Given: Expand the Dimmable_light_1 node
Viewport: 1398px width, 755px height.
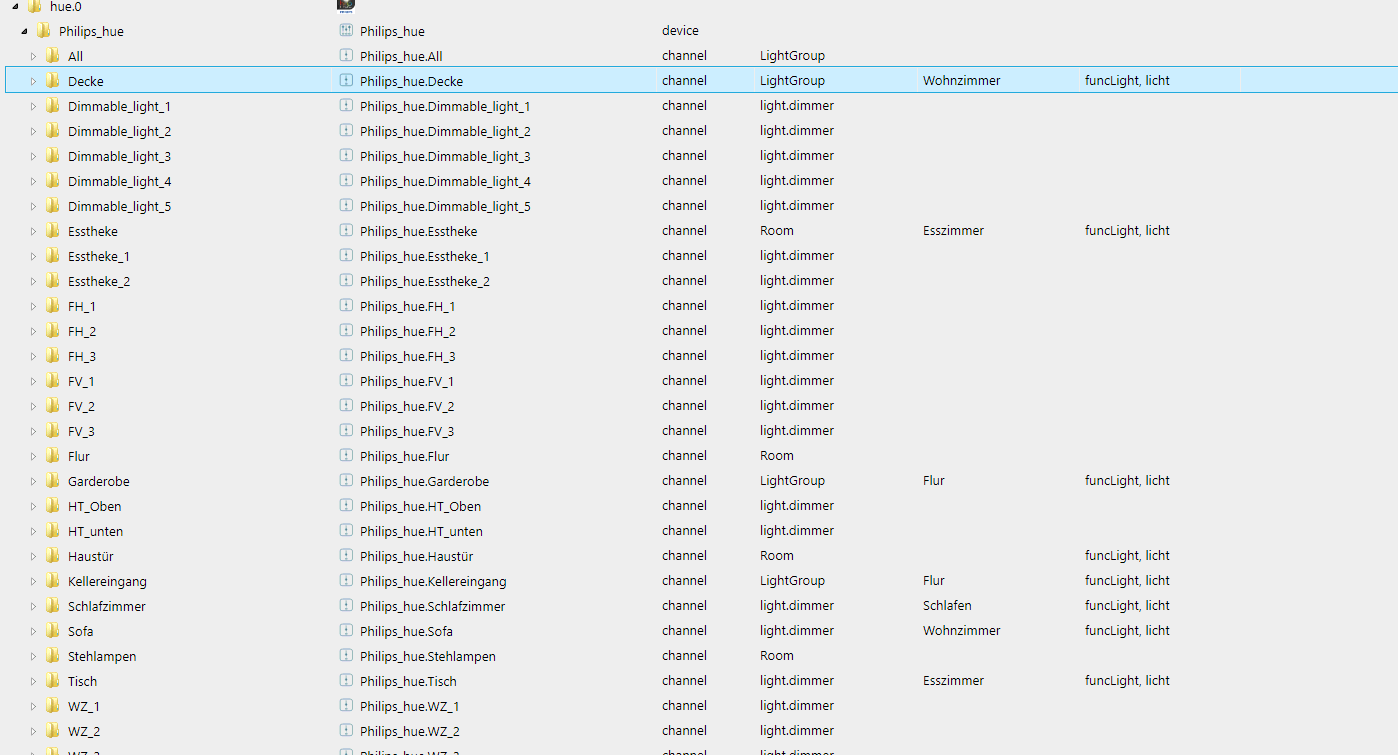Looking at the screenshot, I should (33, 106).
